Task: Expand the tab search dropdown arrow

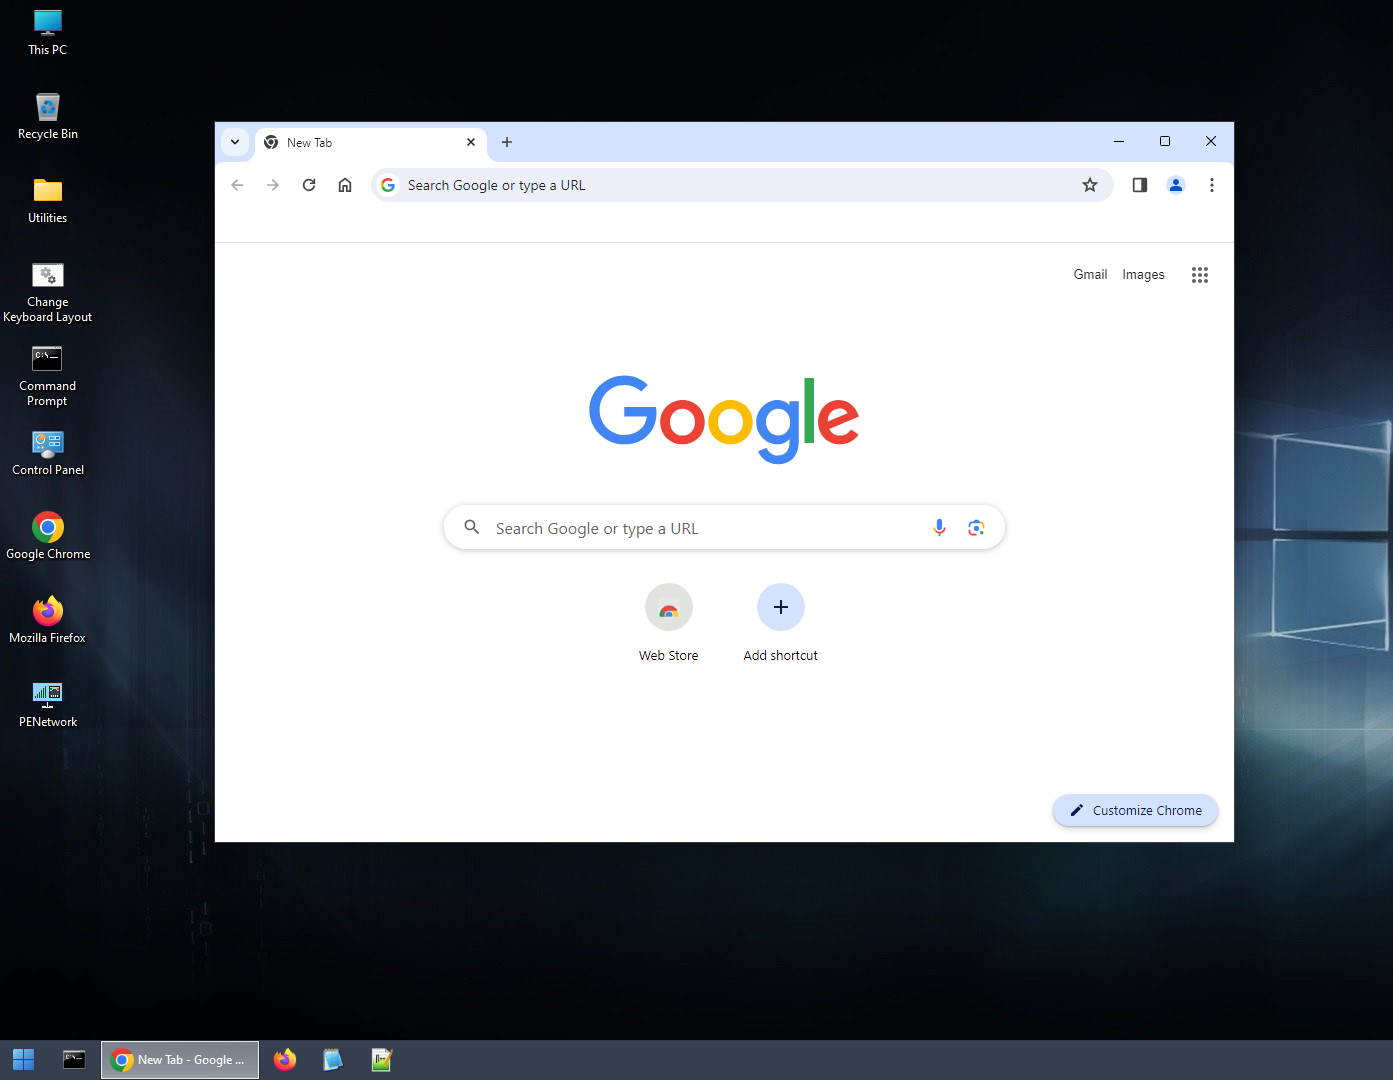Action: click(235, 142)
